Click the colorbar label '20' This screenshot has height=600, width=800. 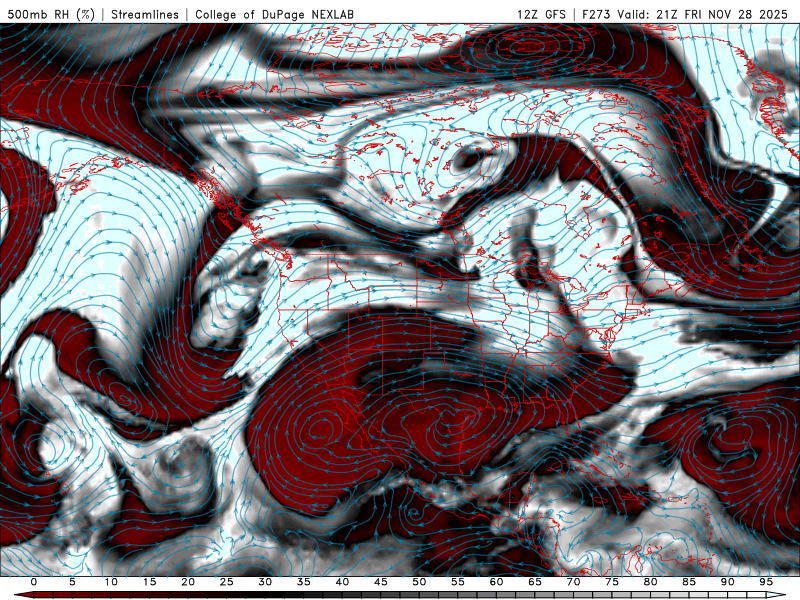click(x=188, y=582)
